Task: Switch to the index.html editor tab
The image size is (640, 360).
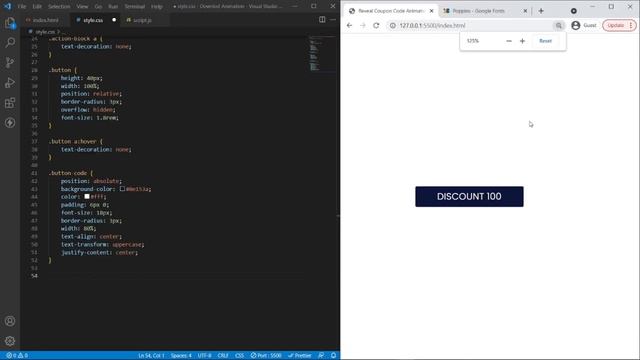Action: coord(45,20)
